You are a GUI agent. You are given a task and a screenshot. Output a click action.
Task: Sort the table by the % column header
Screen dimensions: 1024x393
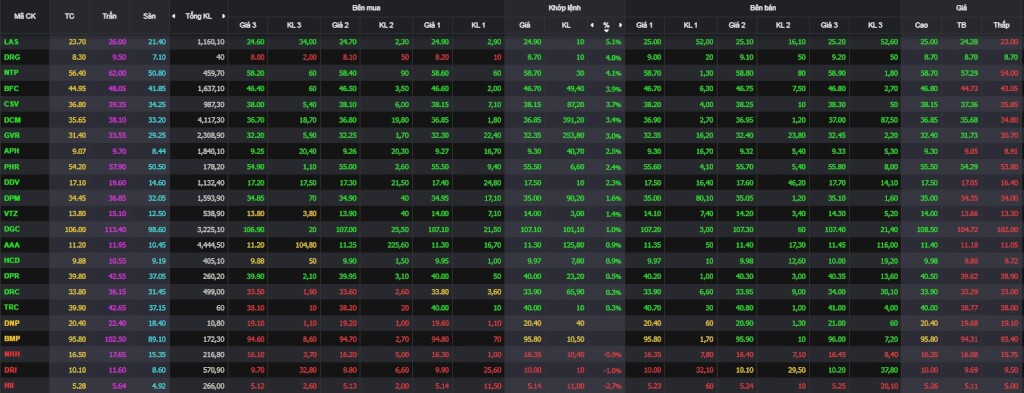point(606,25)
